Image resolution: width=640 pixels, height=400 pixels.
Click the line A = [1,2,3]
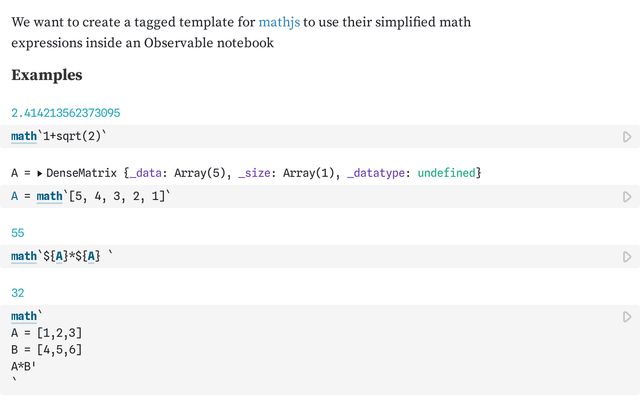tap(47, 333)
